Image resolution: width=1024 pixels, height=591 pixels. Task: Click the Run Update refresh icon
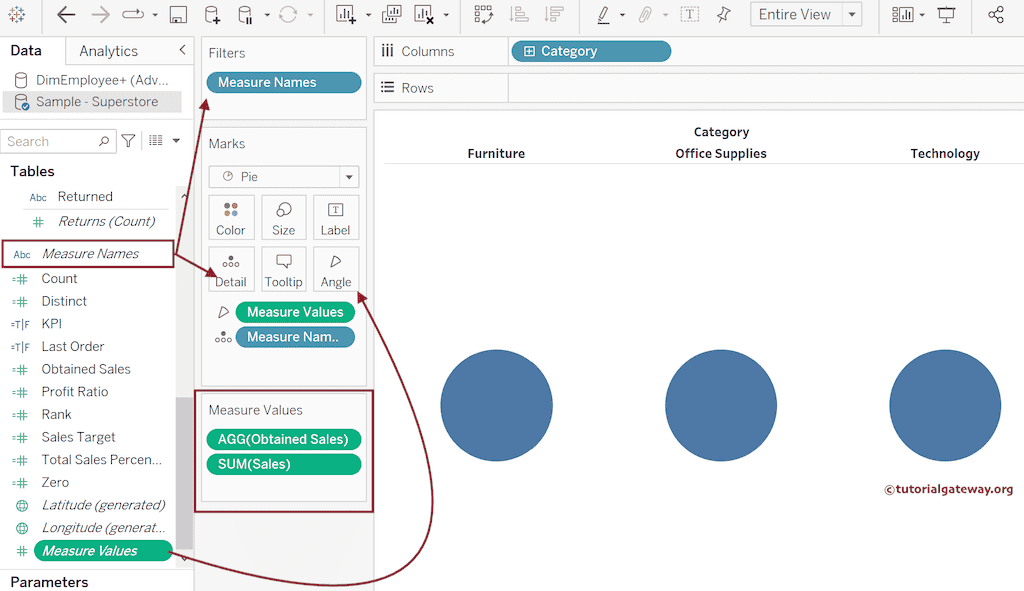coord(288,14)
